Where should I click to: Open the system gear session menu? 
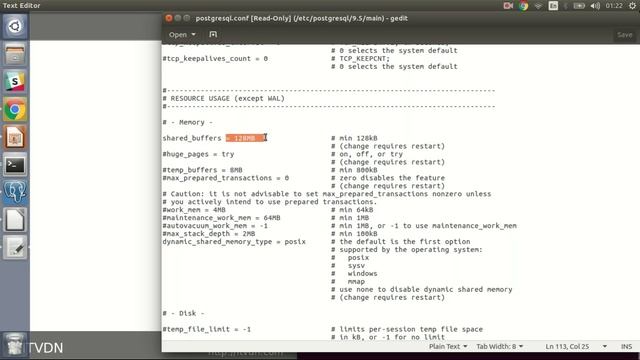pos(632,6)
